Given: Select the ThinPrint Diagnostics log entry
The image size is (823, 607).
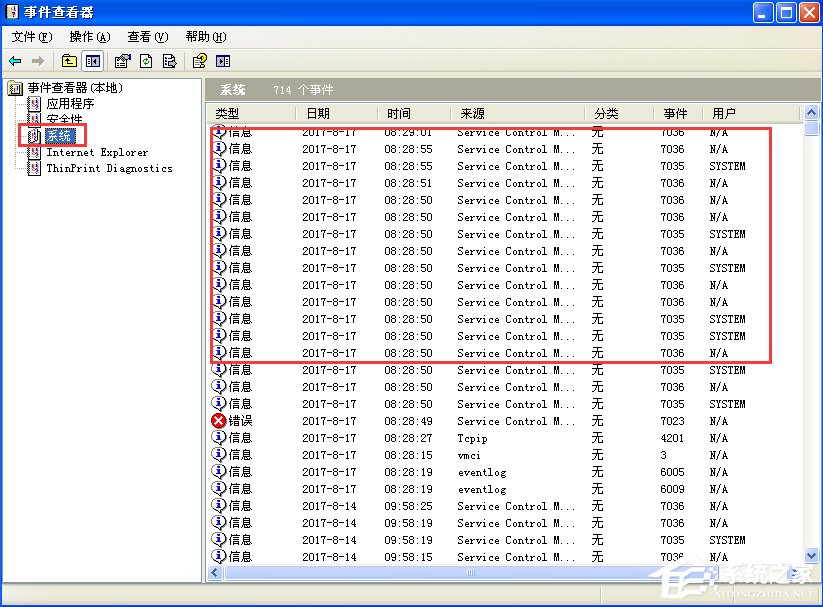Looking at the screenshot, I should pyautogui.click(x=111, y=166).
